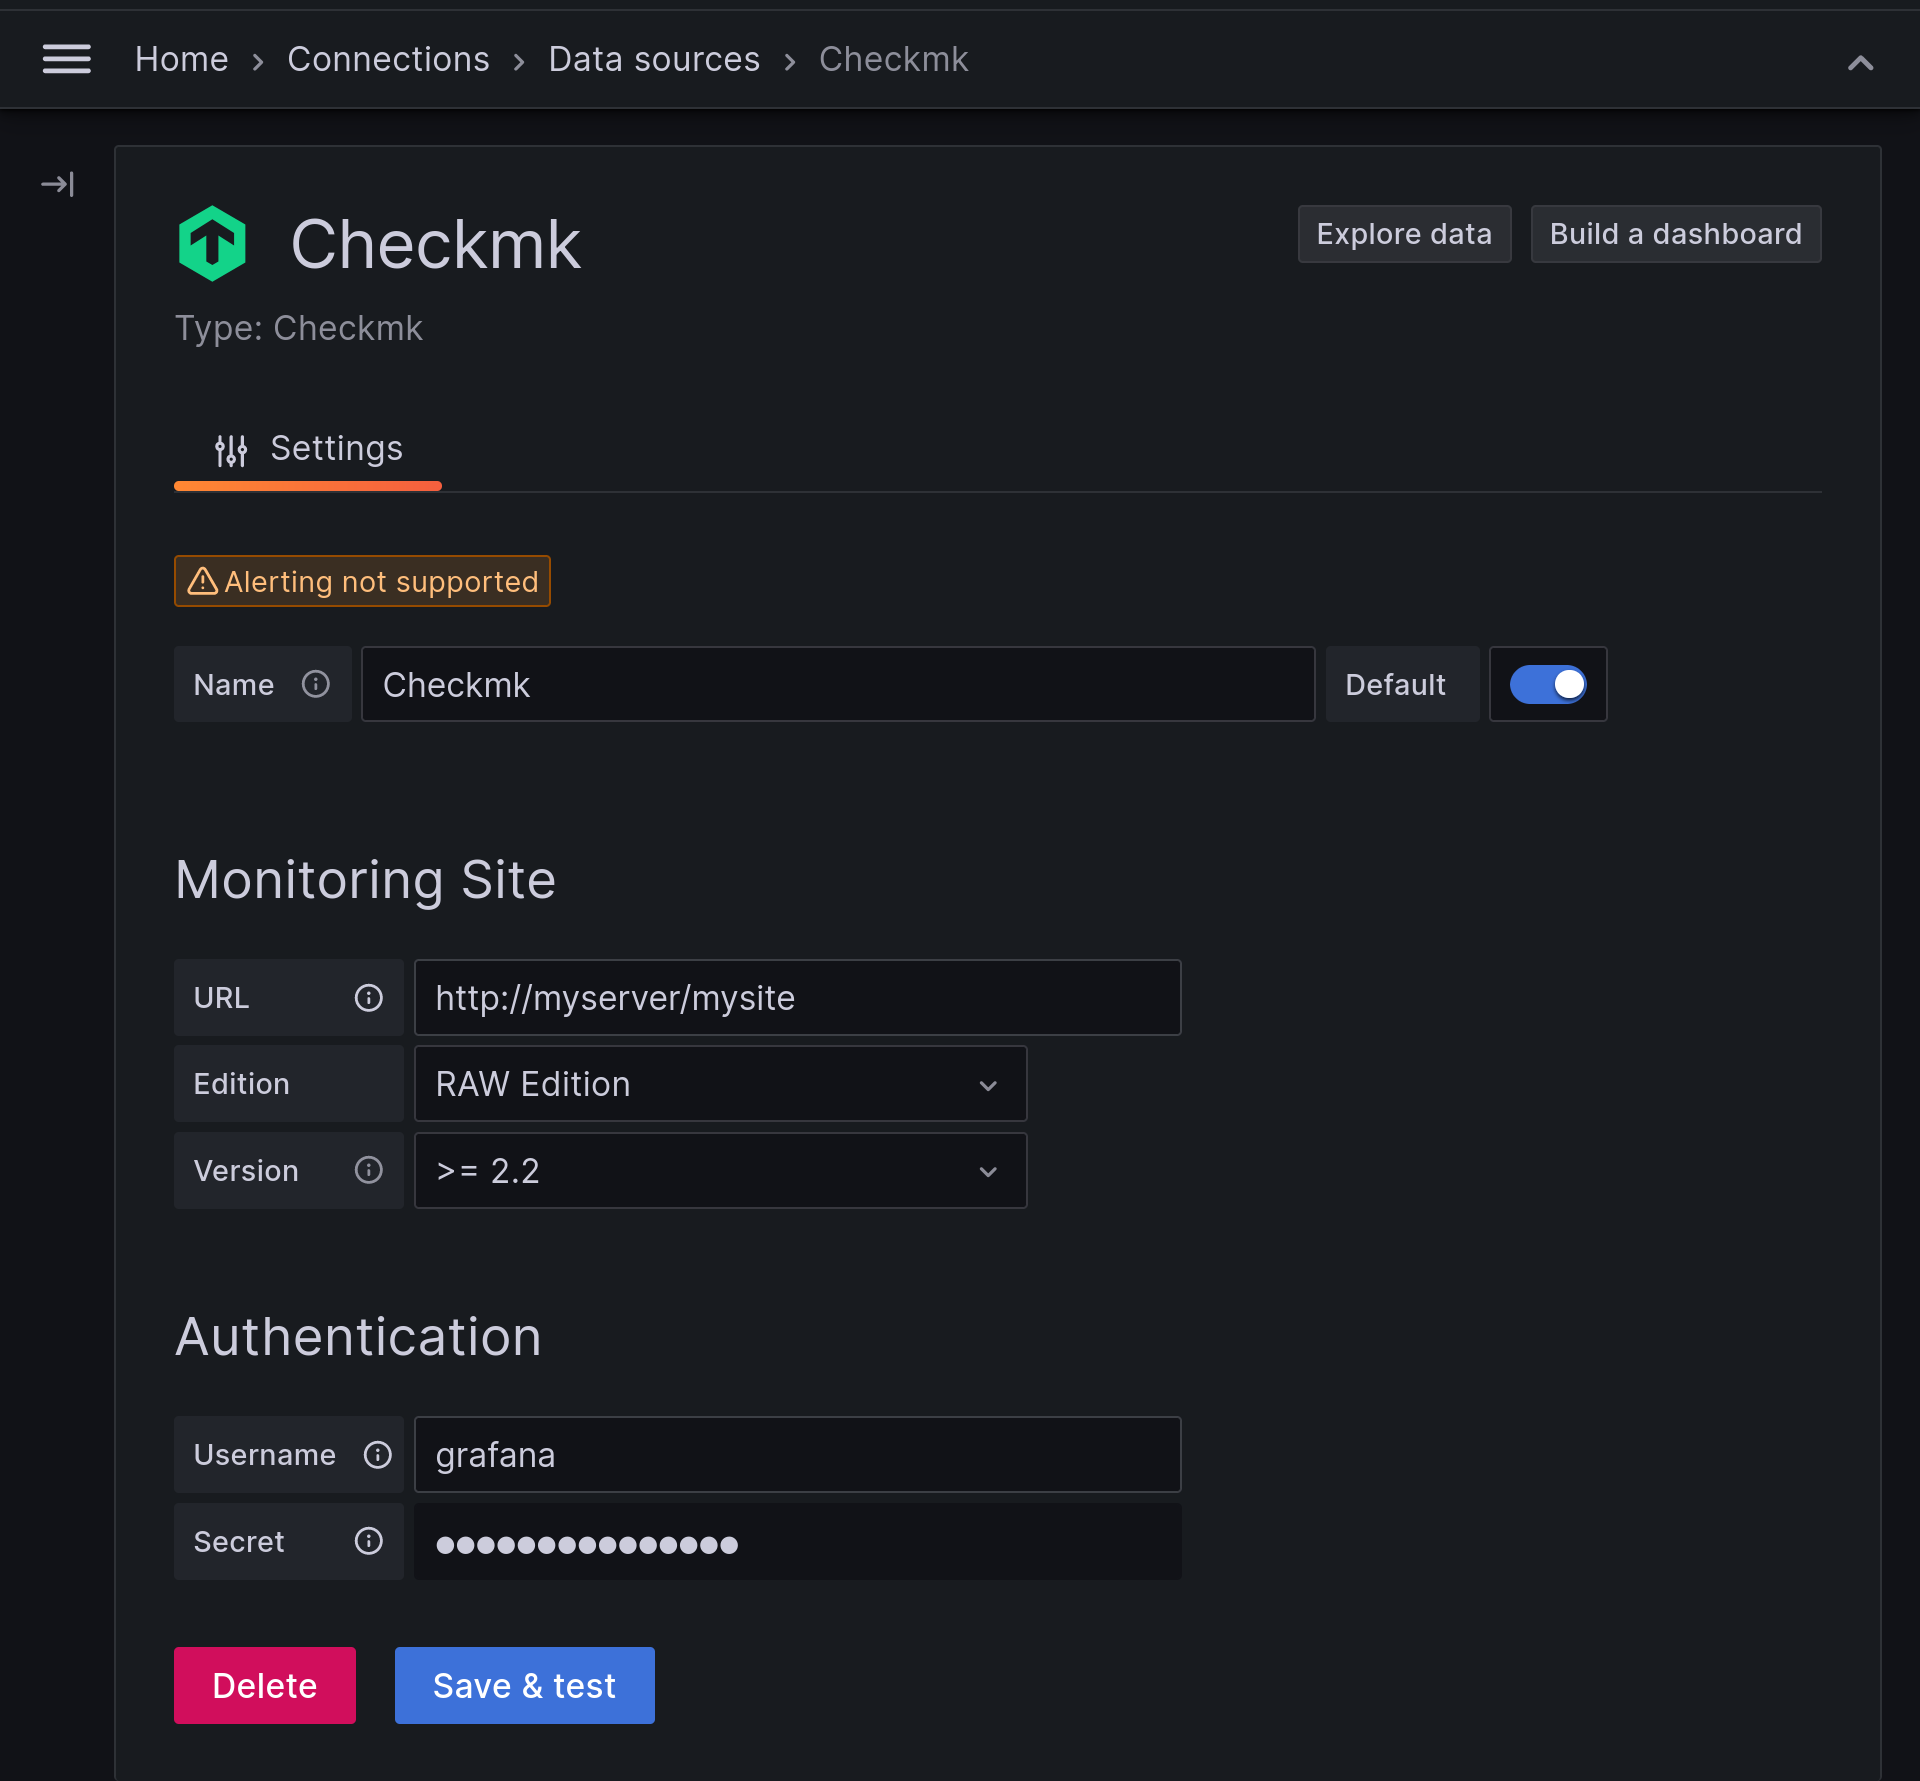Click the Alerting not supported badge

(x=362, y=581)
